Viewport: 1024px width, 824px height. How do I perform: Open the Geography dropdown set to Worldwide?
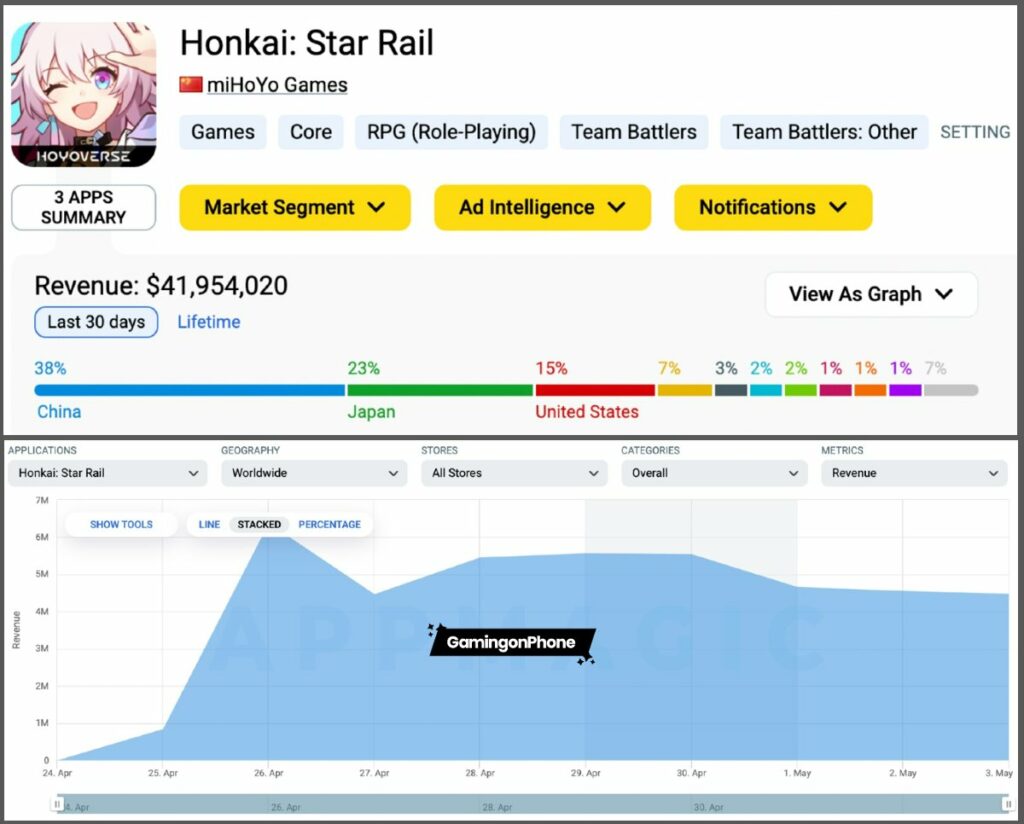pyautogui.click(x=314, y=473)
